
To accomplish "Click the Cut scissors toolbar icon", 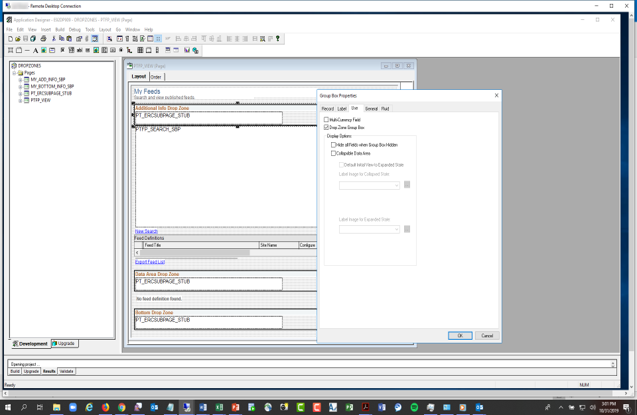I will point(54,39).
